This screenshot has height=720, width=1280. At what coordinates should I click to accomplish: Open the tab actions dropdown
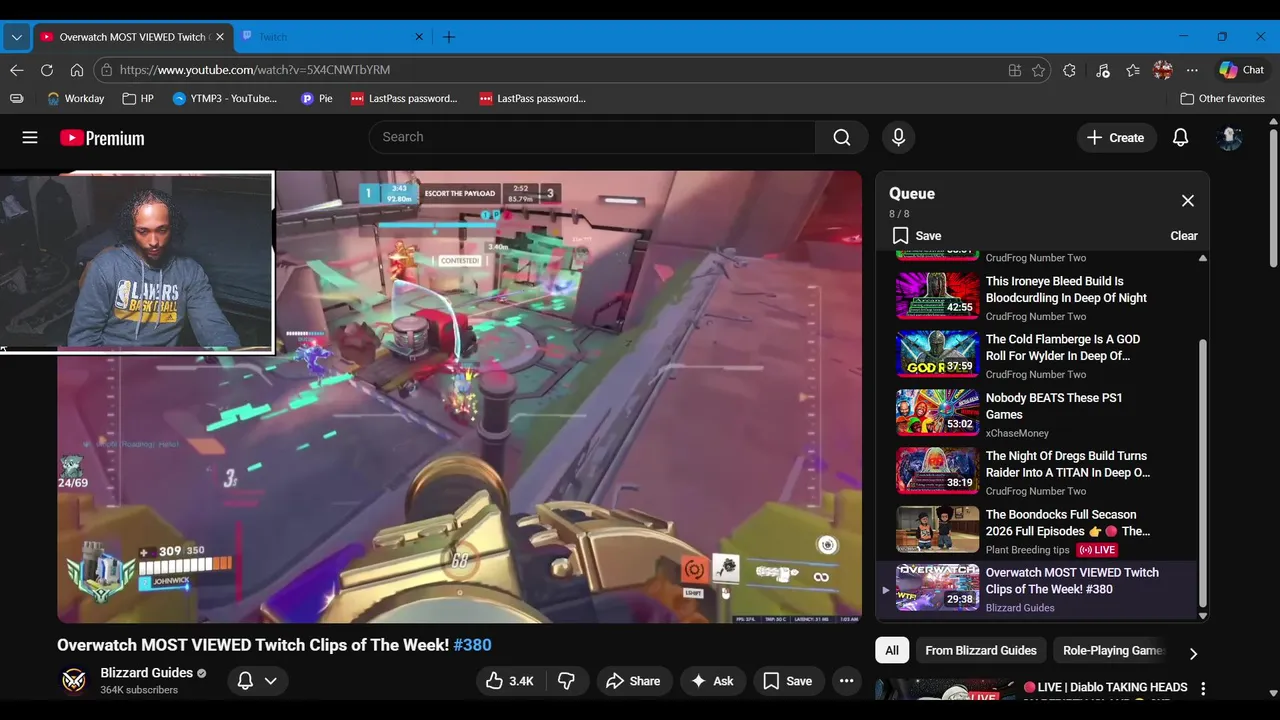pyautogui.click(x=16, y=37)
